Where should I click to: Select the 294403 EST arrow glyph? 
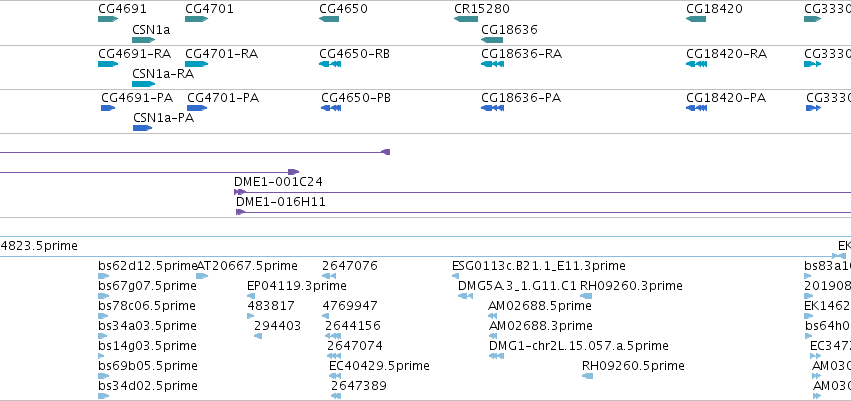(258, 336)
